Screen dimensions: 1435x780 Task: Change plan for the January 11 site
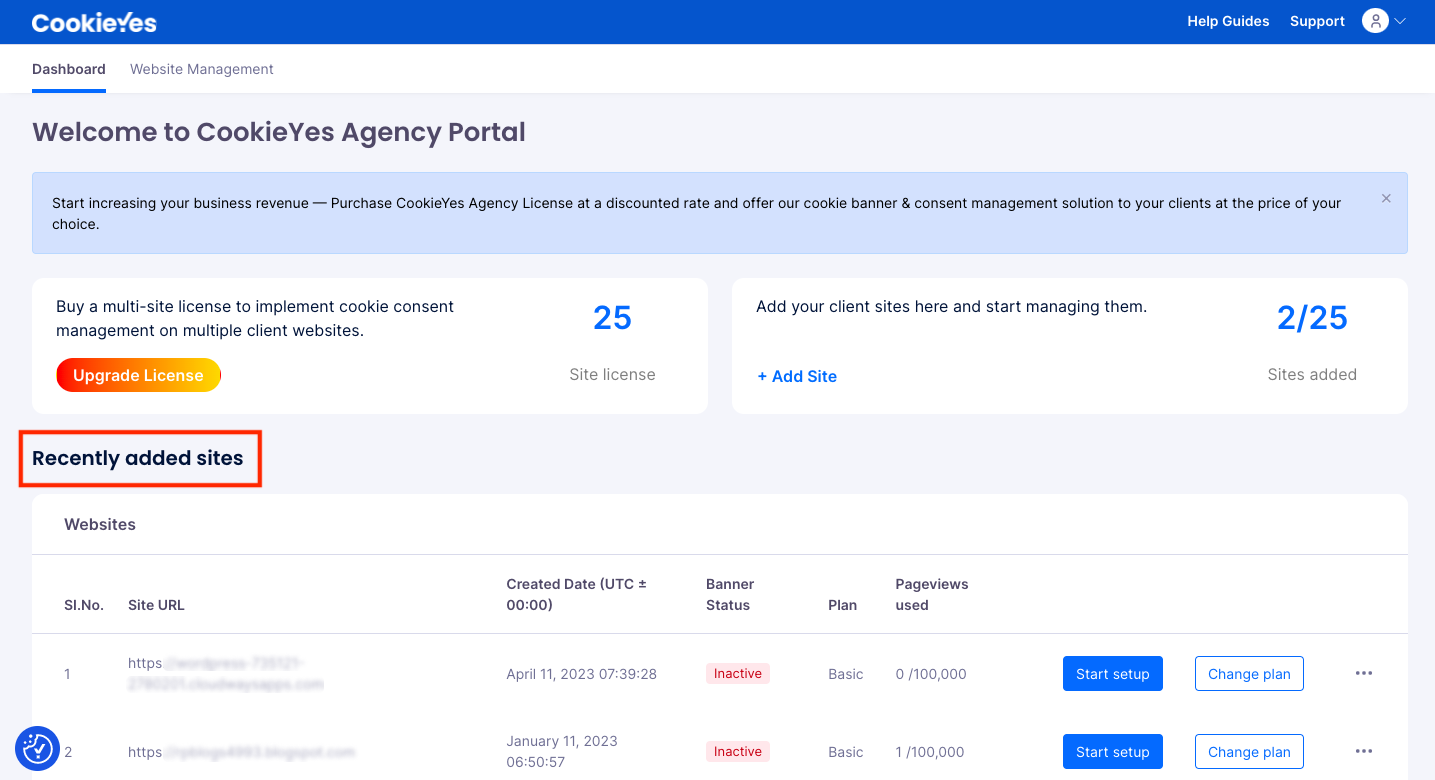(1249, 751)
